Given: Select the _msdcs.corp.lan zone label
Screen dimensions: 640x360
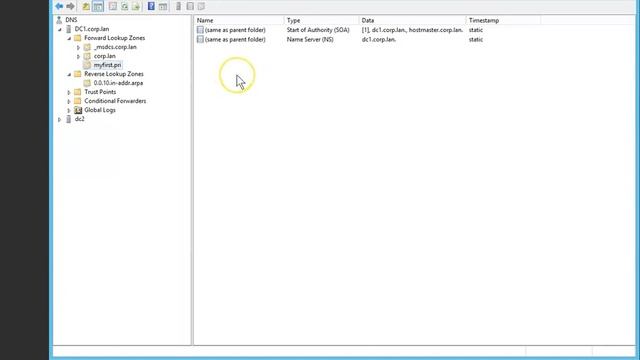Looking at the screenshot, I should pos(115,47).
